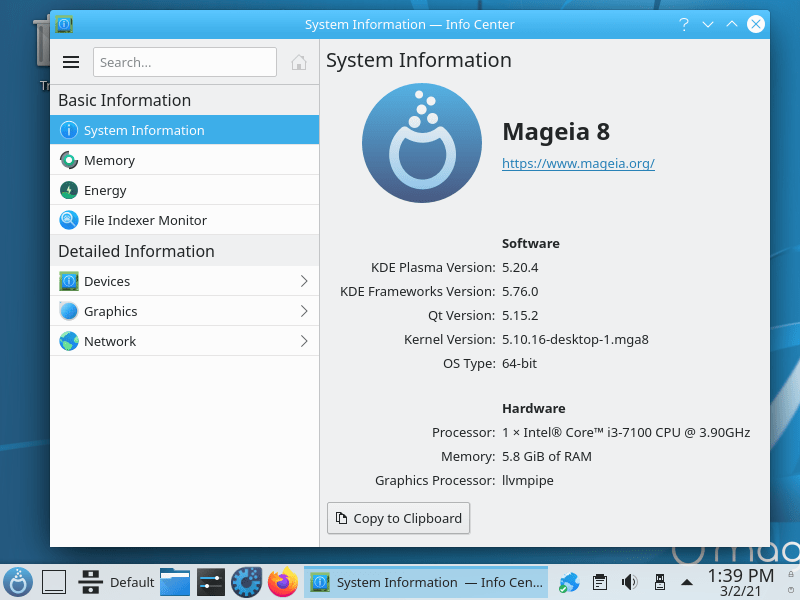This screenshot has height=600, width=800.
Task: Open System Settings sliders icon in taskbar
Action: [x=211, y=582]
